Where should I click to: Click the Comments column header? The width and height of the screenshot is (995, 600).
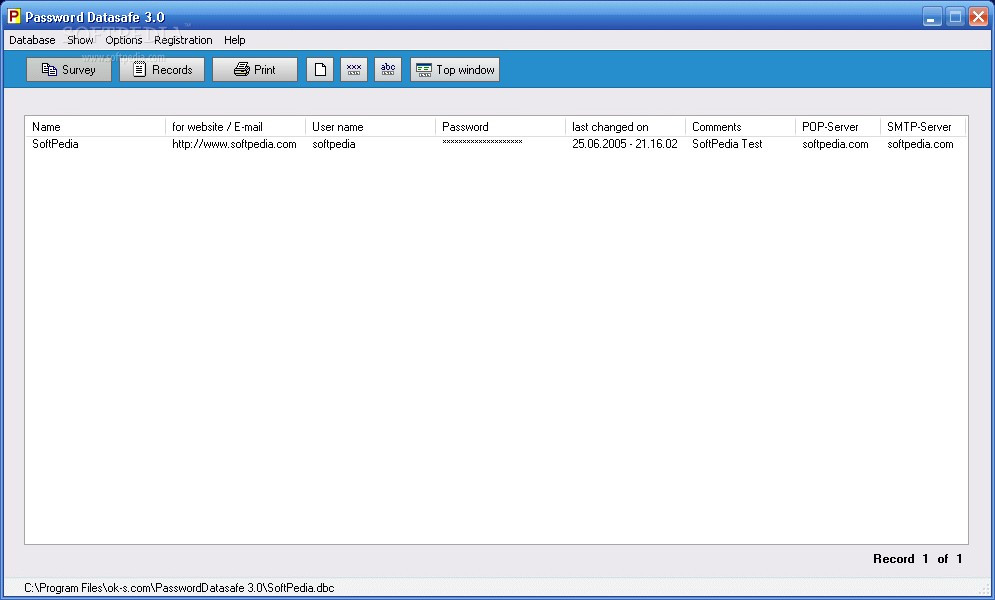pos(741,127)
